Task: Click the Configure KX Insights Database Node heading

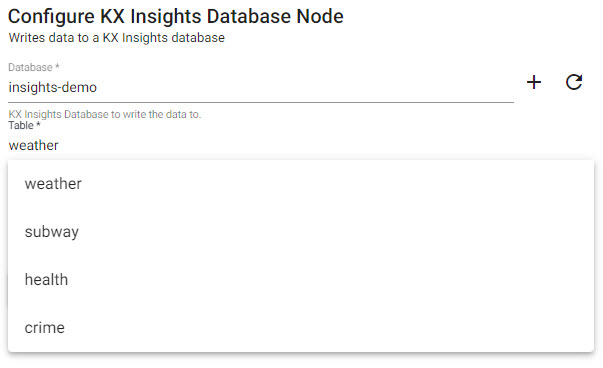Action: coord(176,16)
